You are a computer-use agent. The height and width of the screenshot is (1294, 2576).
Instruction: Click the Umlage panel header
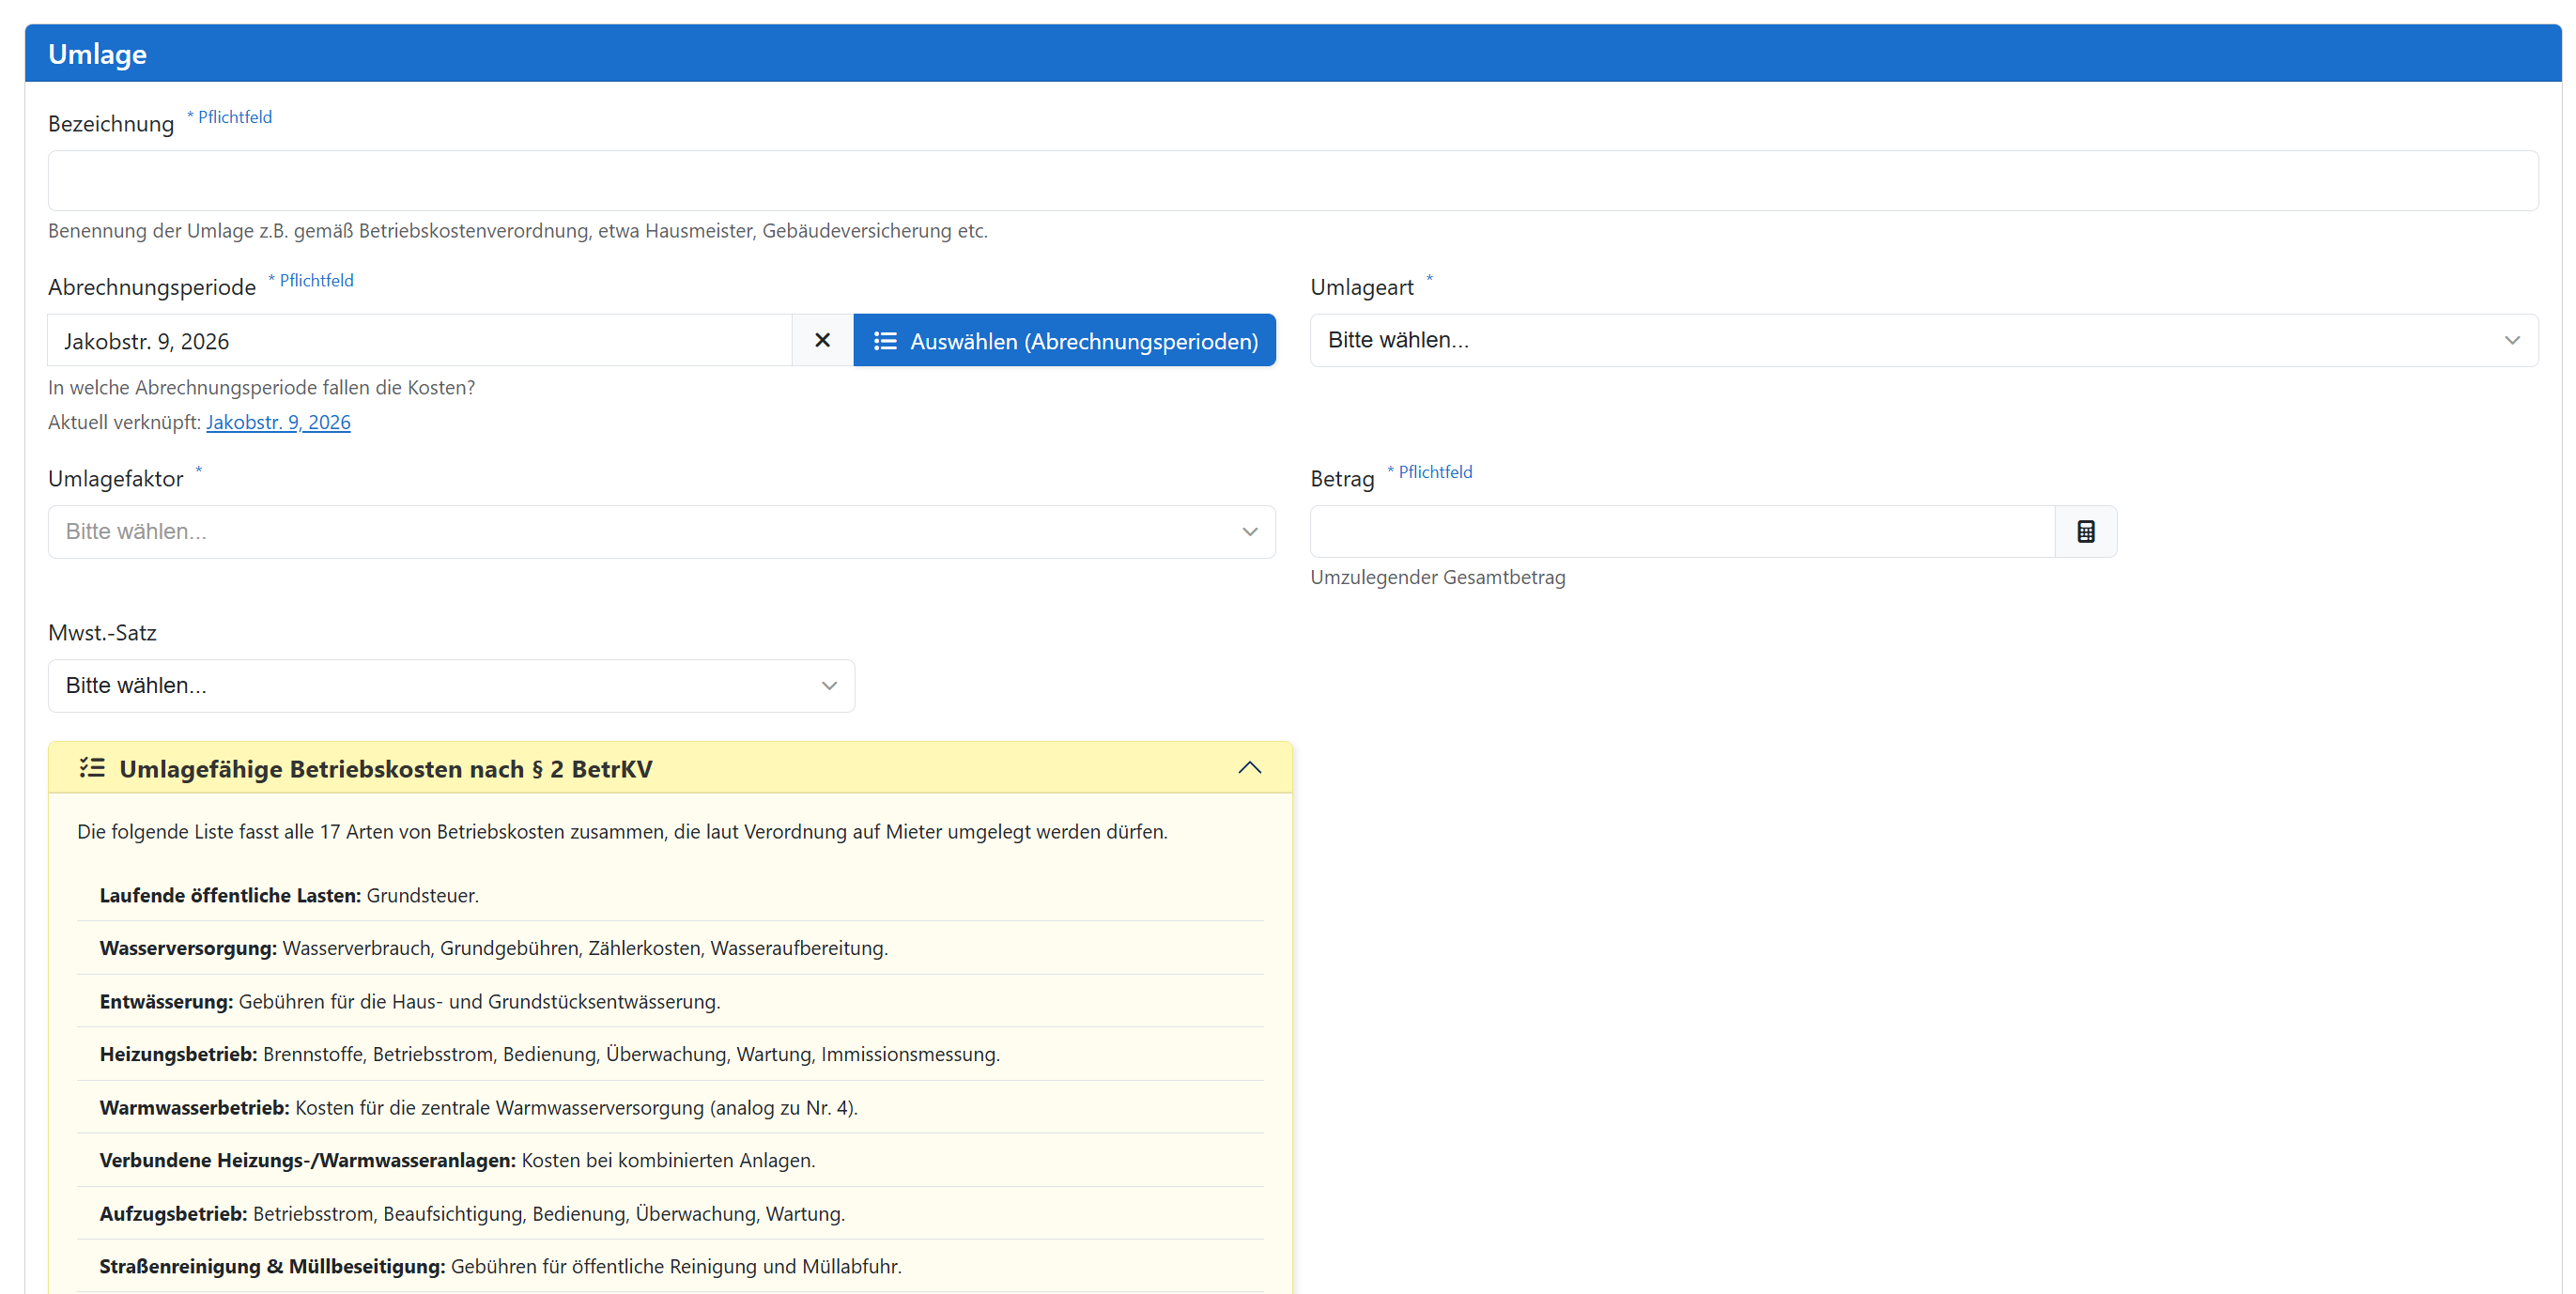tap(1292, 54)
